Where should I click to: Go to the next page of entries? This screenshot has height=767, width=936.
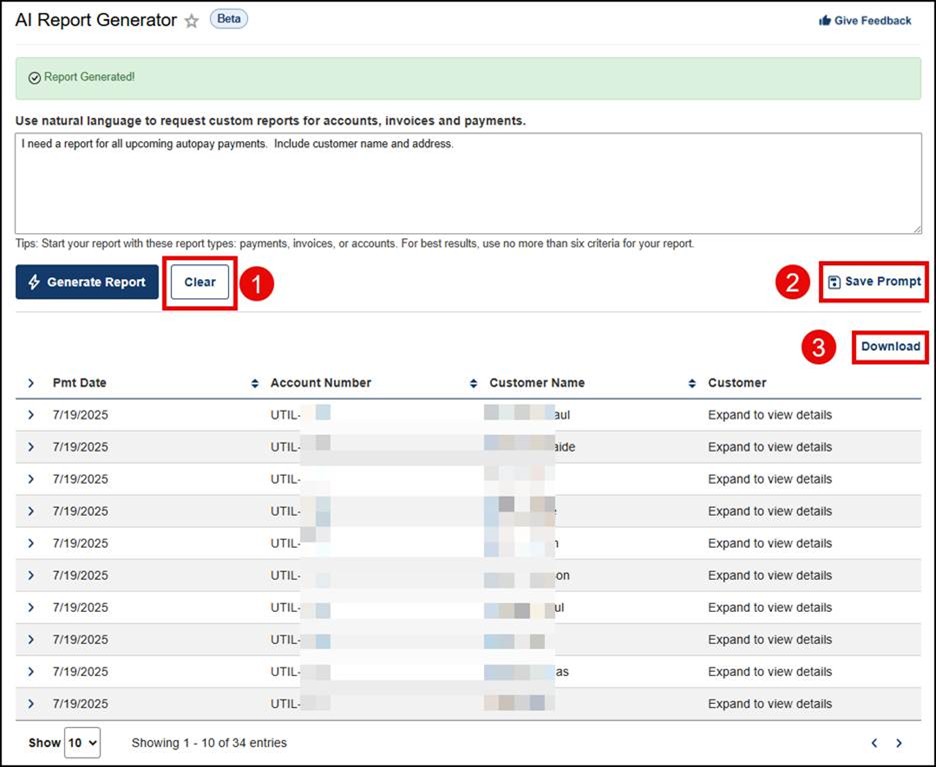(899, 743)
